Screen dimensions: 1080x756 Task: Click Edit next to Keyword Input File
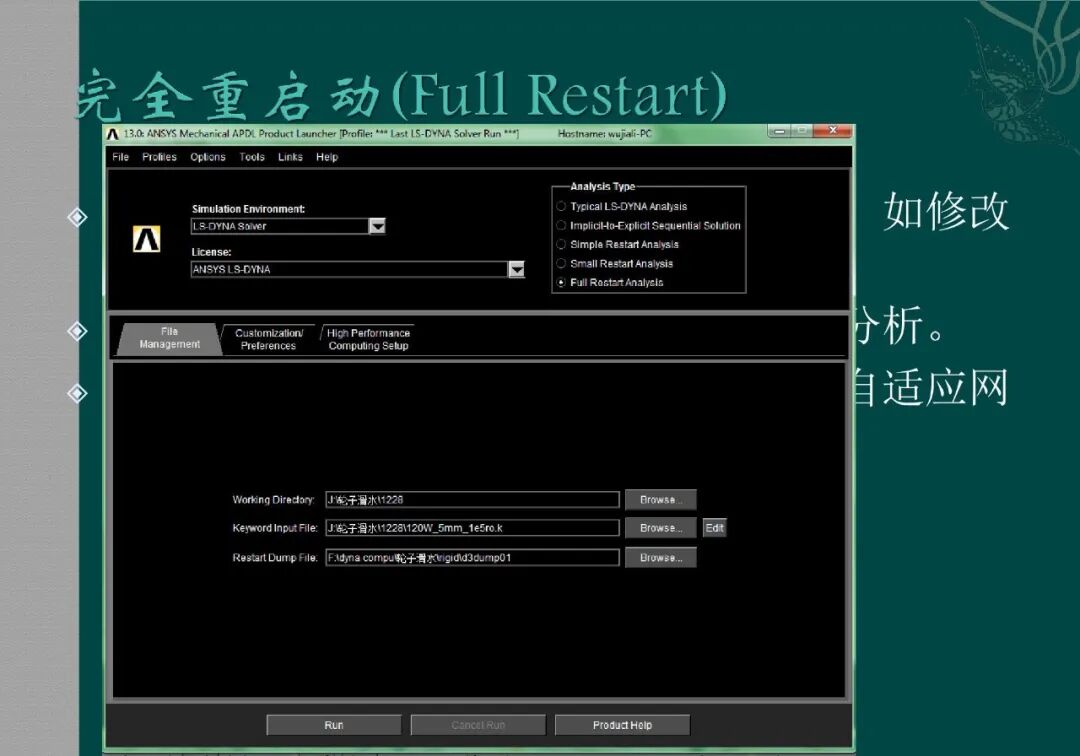714,528
